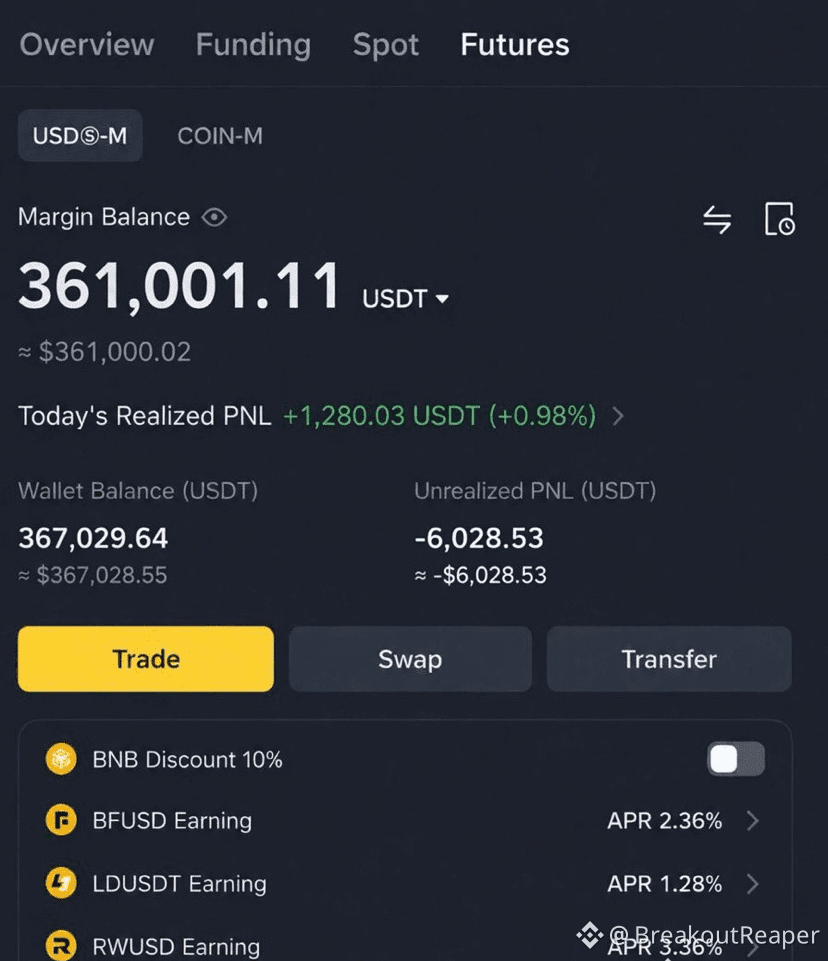Tap the RWUSD Earning coin icon

[61, 945]
